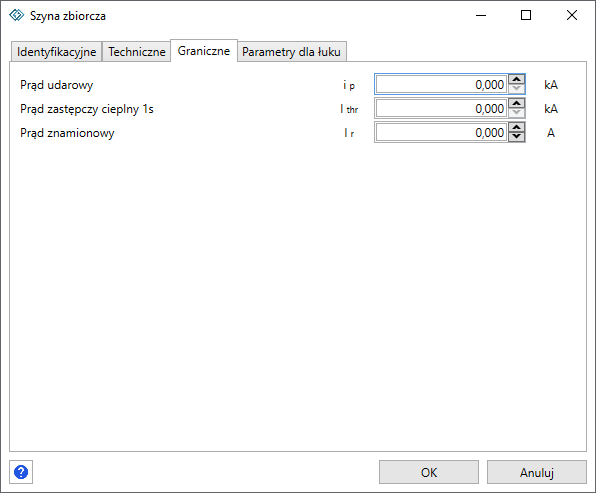Viewport: 596px width, 493px height.
Task: Select the Graniczne tab
Action: [204, 51]
